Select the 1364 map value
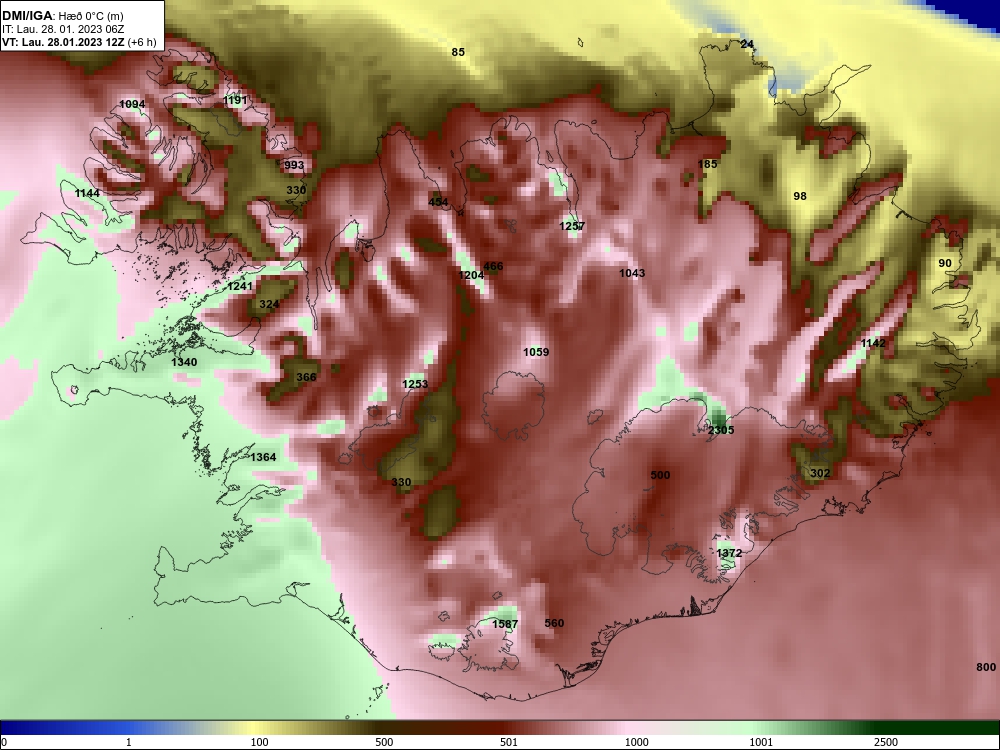This screenshot has width=1000, height=750. [263, 457]
